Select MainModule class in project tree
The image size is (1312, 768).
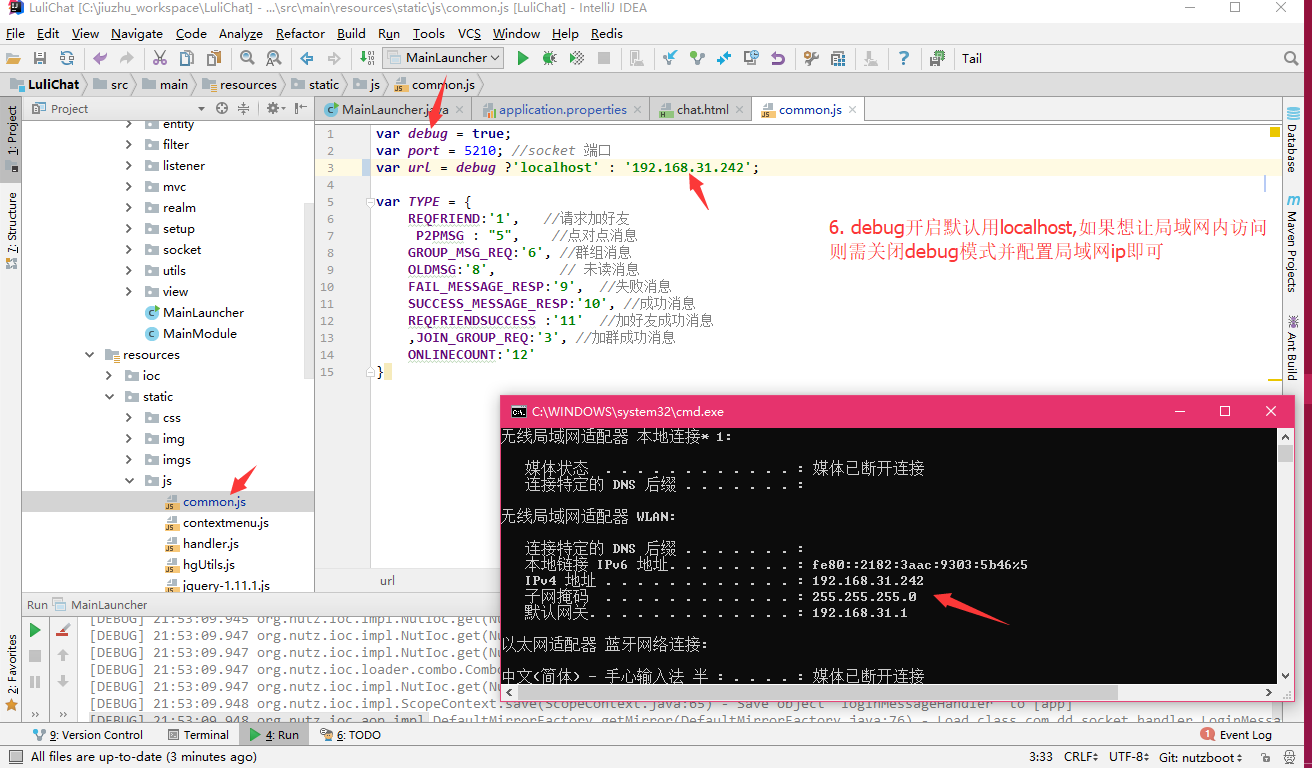tap(199, 334)
